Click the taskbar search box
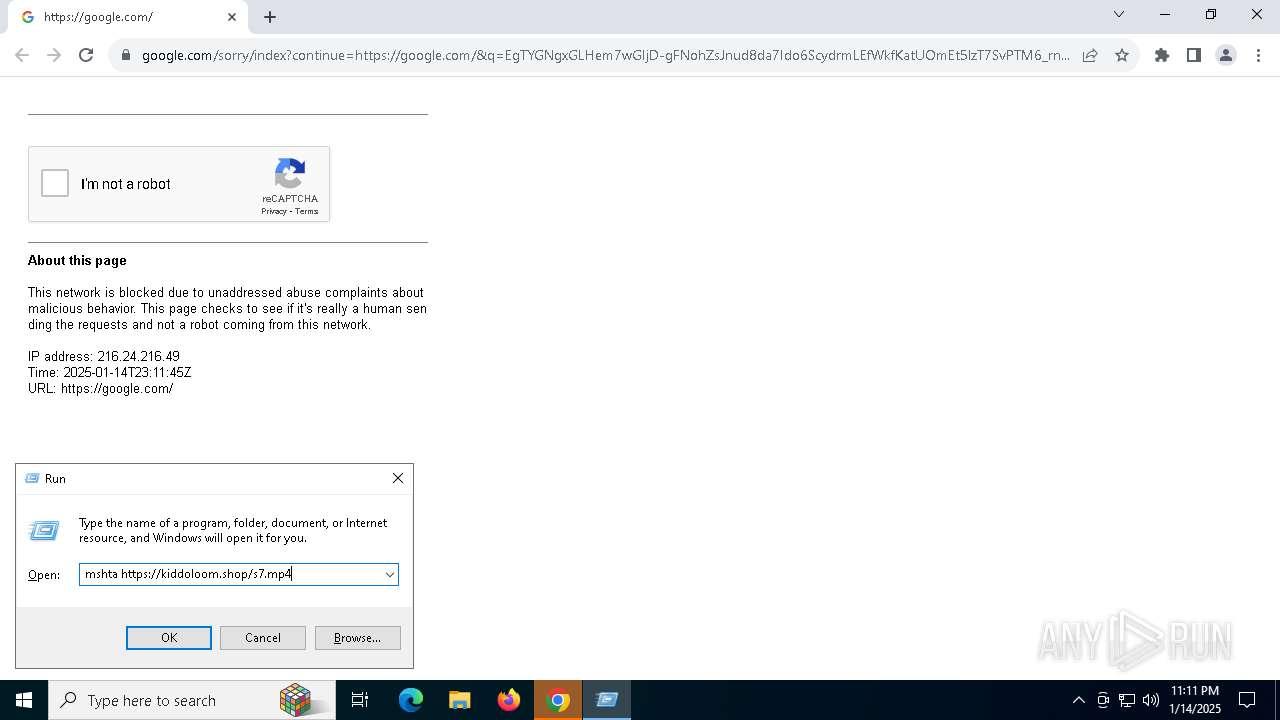The width and height of the screenshot is (1280, 720). click(x=191, y=700)
